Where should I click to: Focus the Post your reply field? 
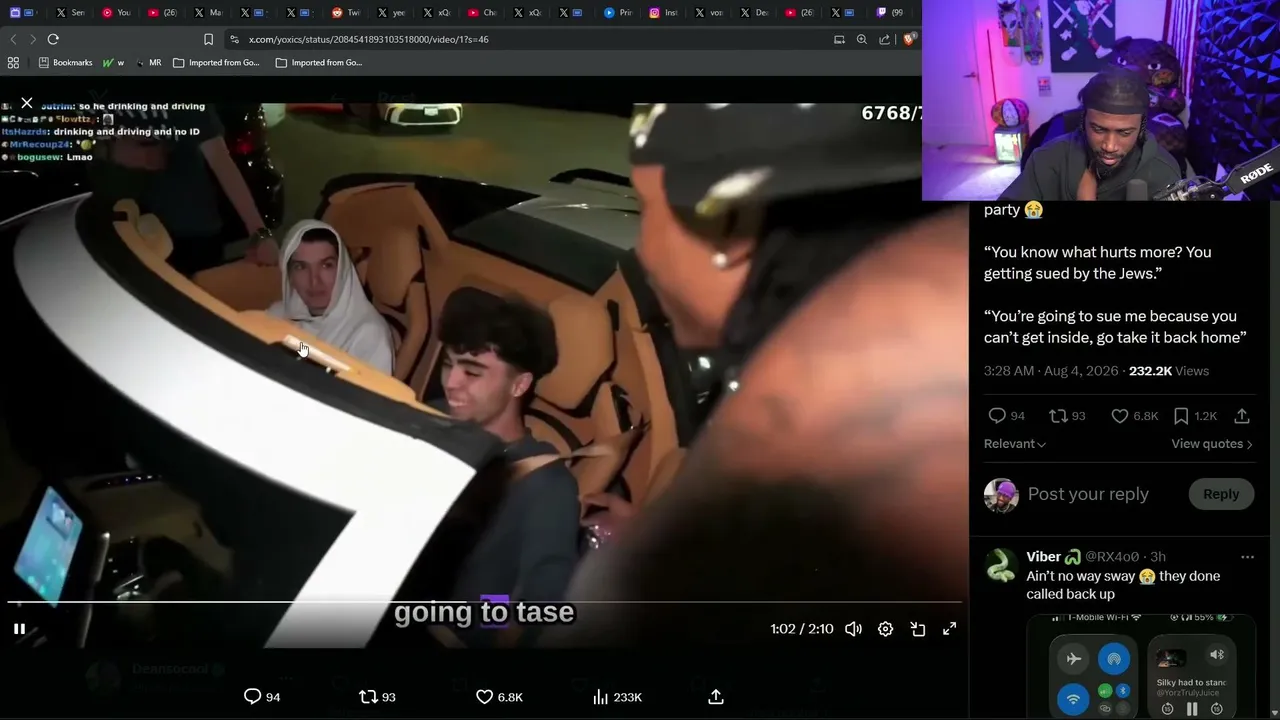pyautogui.click(x=1088, y=494)
